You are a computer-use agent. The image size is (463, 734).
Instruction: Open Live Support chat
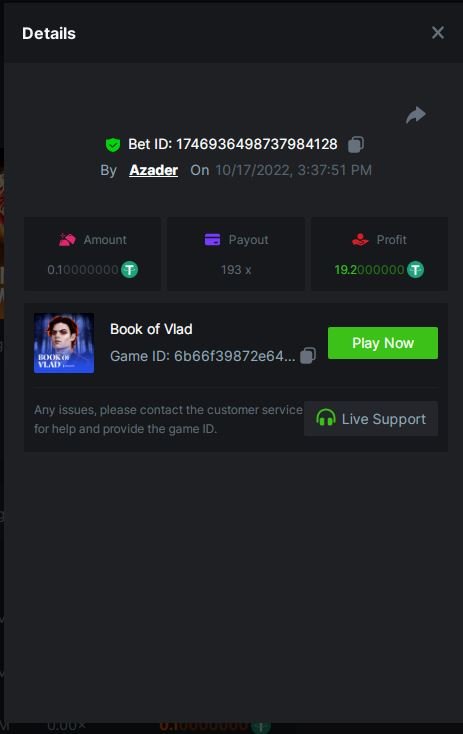tap(371, 418)
